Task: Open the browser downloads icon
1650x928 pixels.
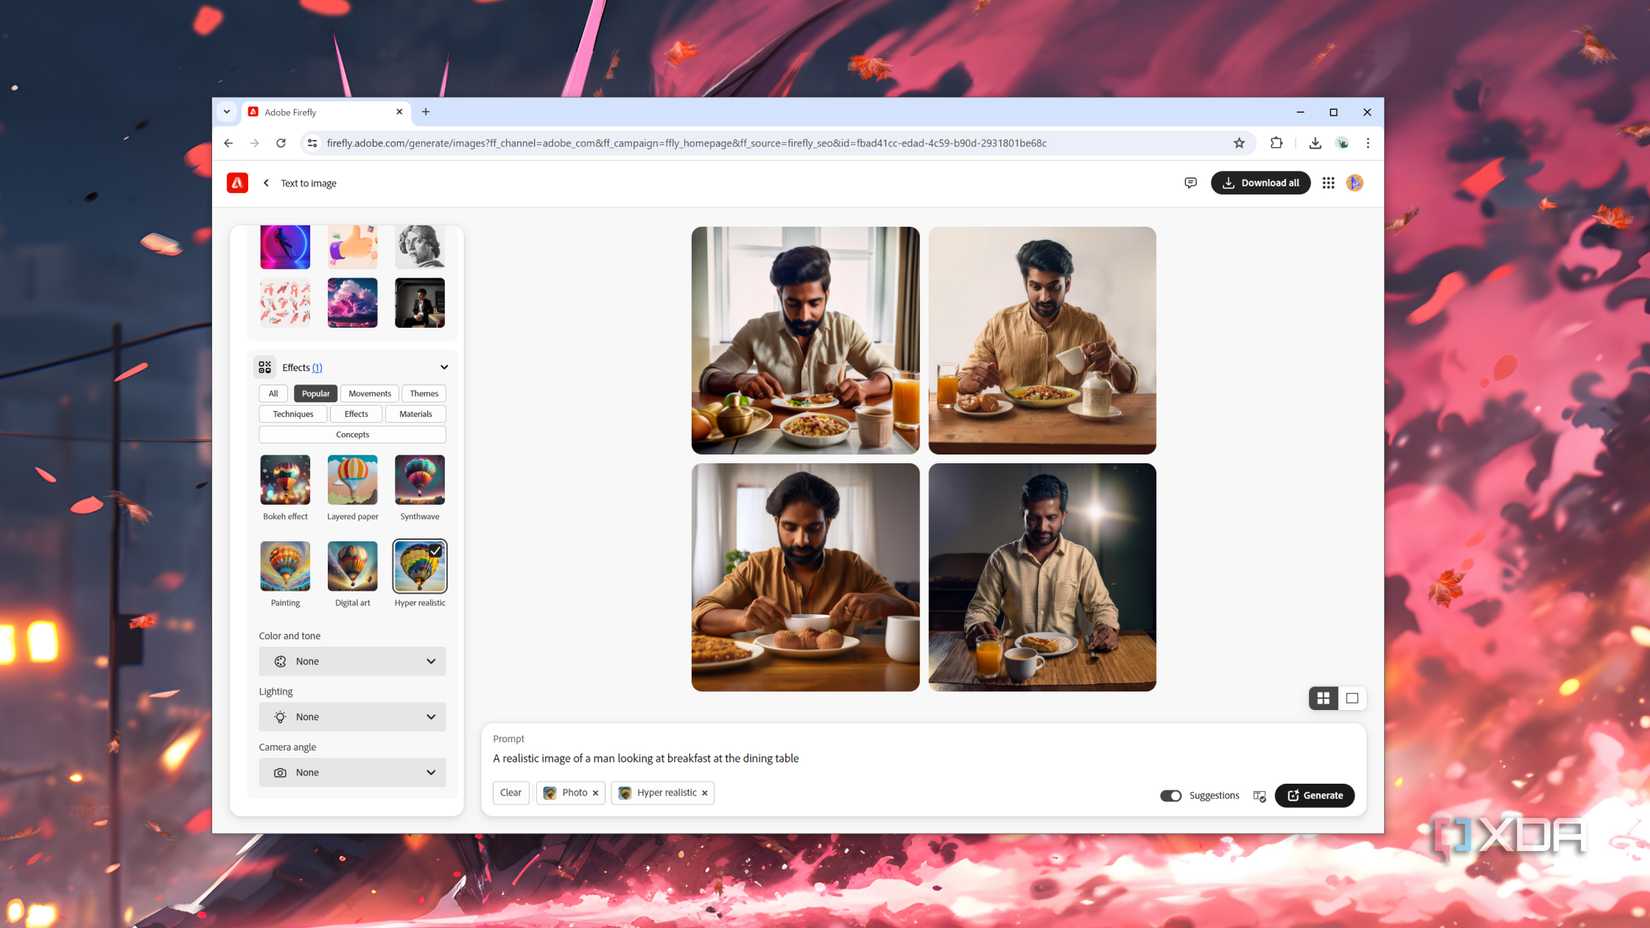Action: 1315,143
